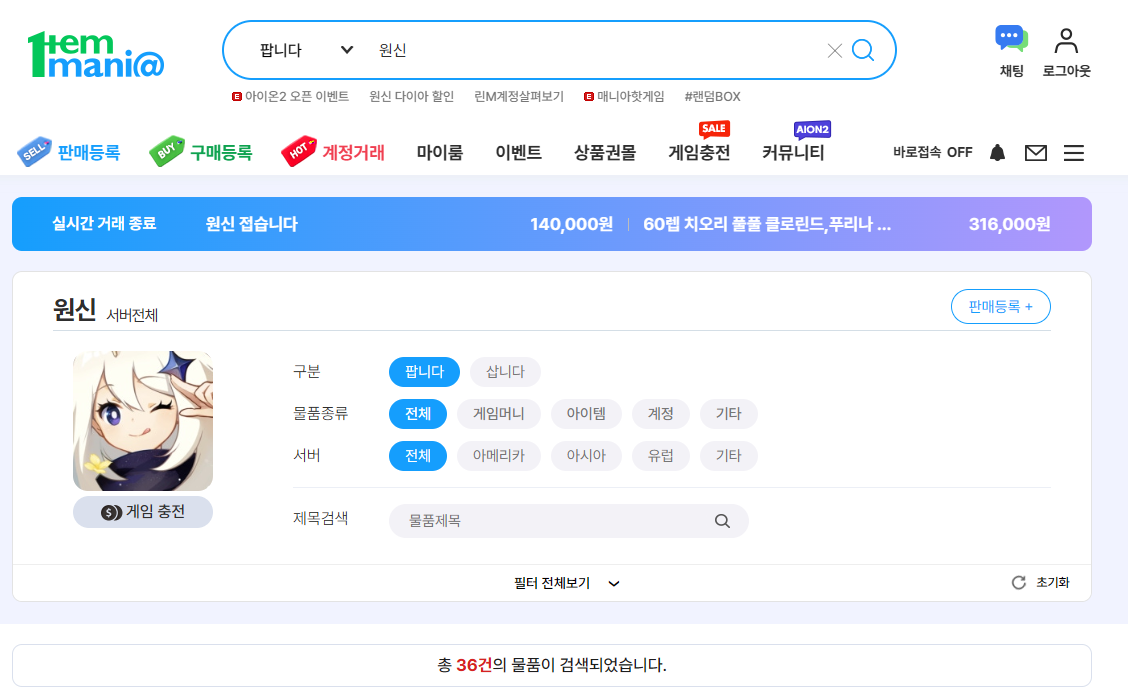Select 전체 in 서버 row
1128x695 pixels.
click(x=418, y=455)
